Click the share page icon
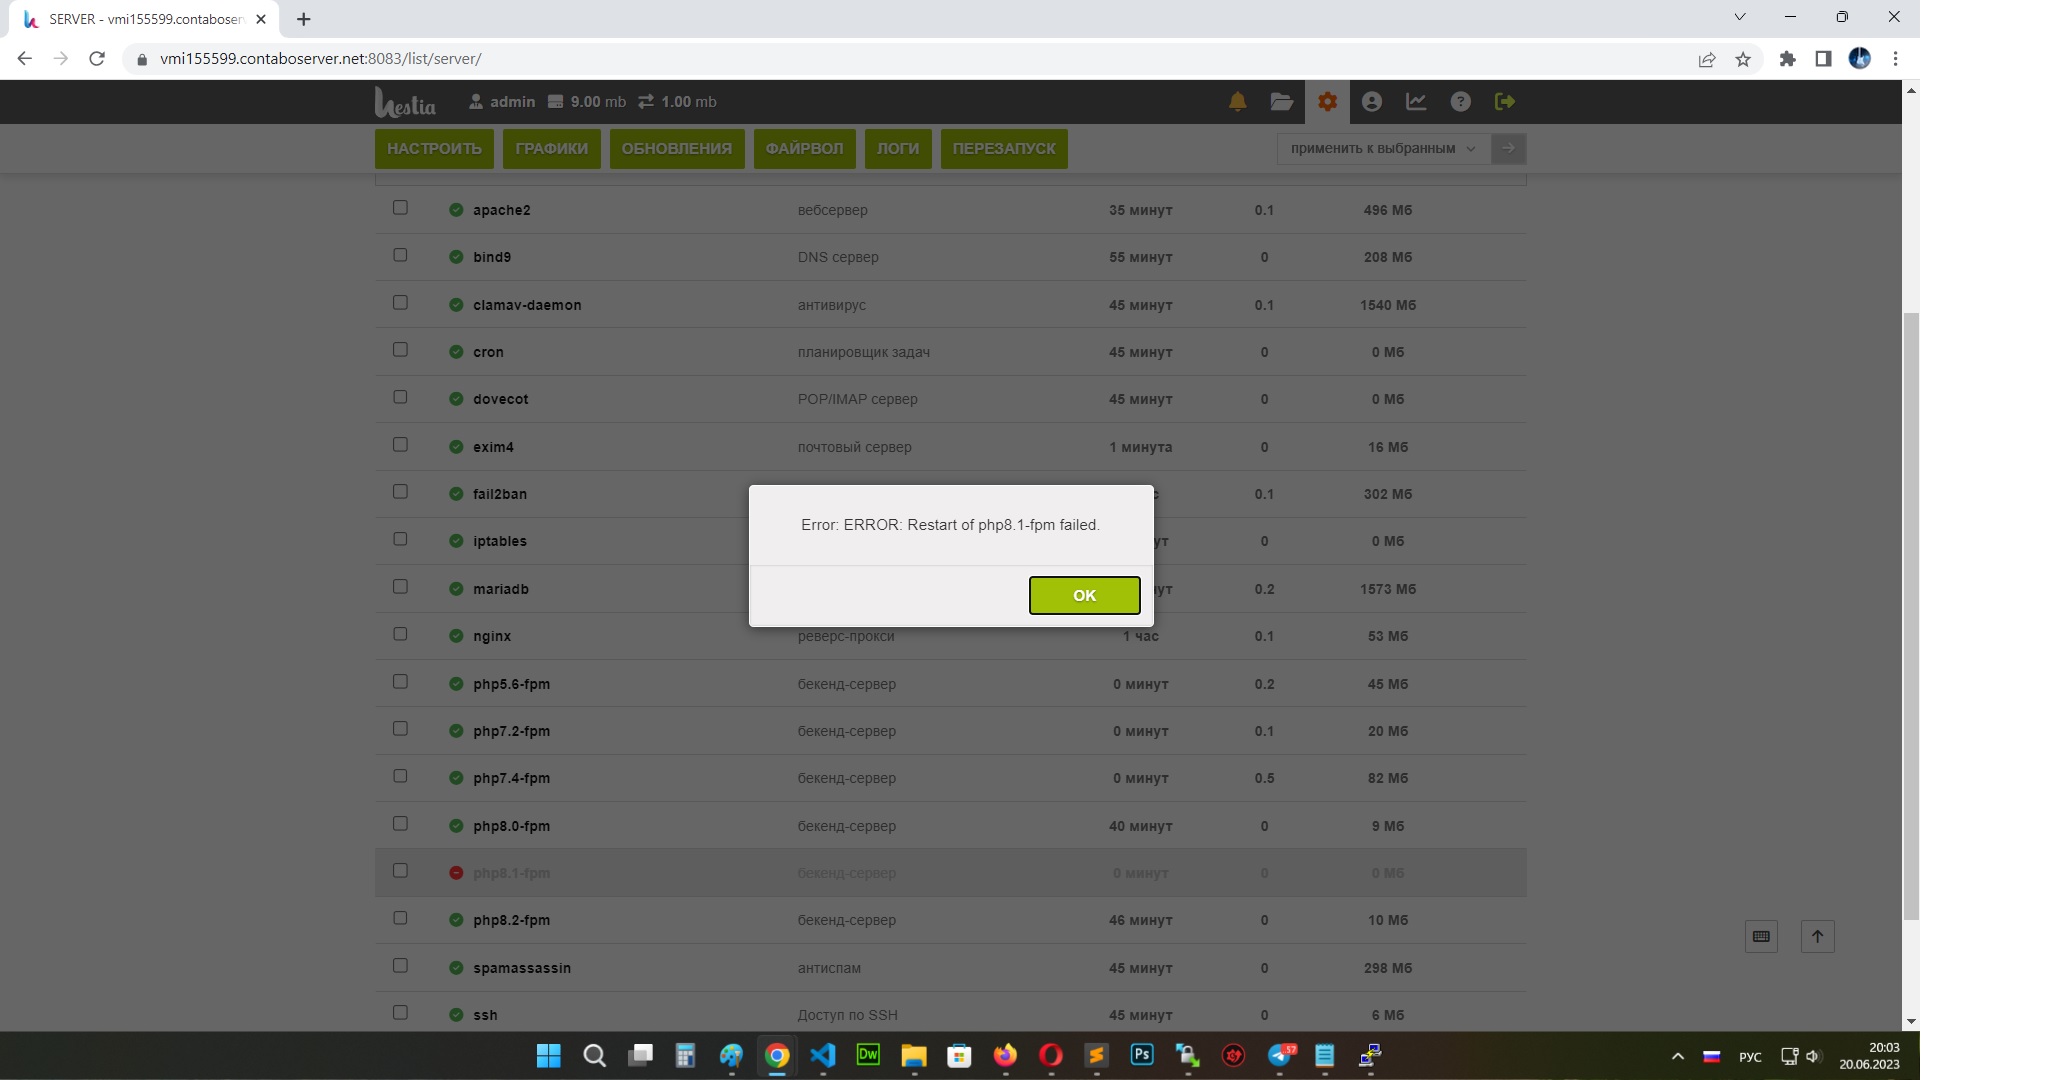The image size is (2062, 1080). click(x=1707, y=59)
